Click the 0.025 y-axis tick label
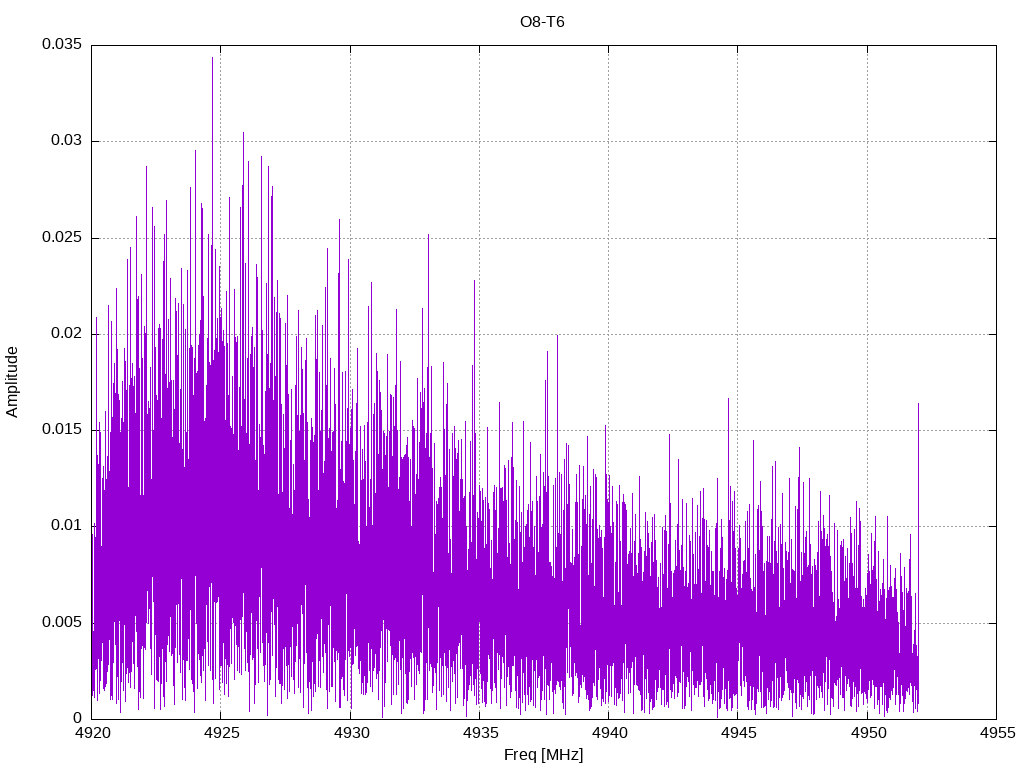The image size is (1024, 768). point(61,238)
